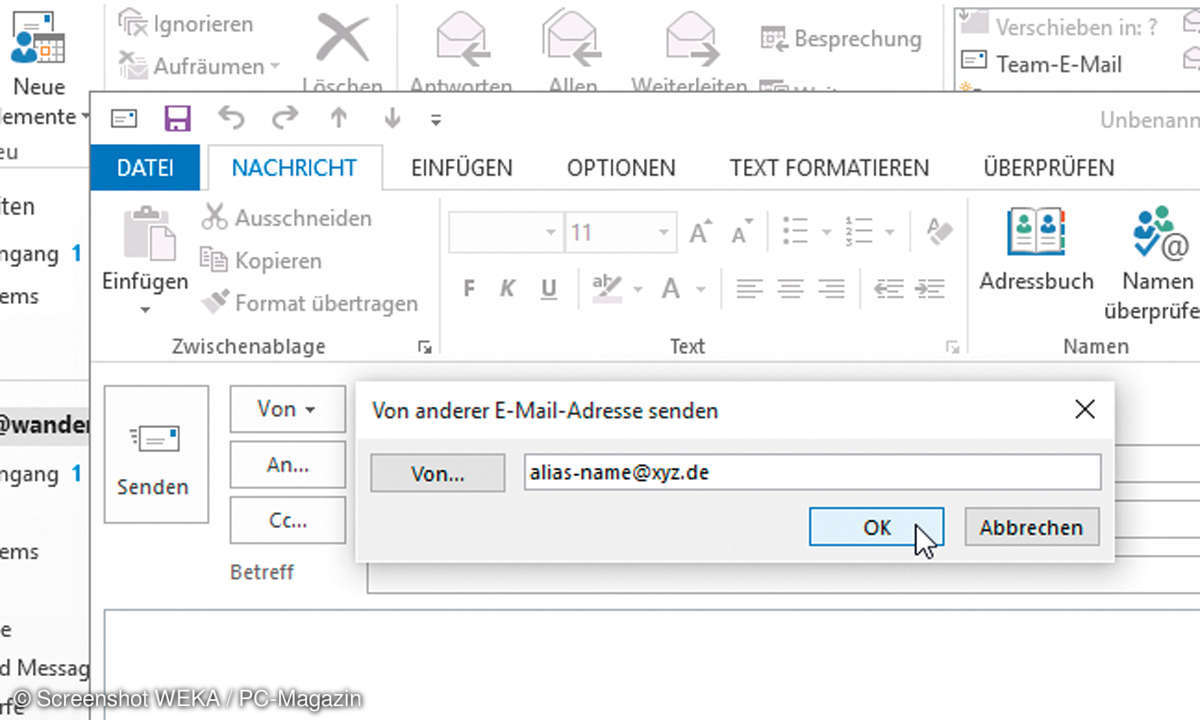Click Aufräumen in the main Outlook window
The height and width of the screenshot is (720, 1200).
tap(200, 66)
